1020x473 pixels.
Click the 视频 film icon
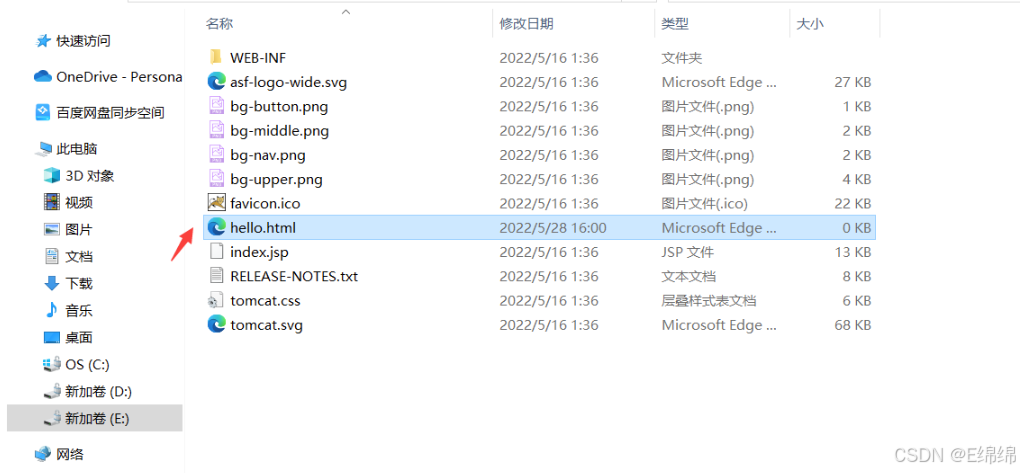pyautogui.click(x=51, y=202)
